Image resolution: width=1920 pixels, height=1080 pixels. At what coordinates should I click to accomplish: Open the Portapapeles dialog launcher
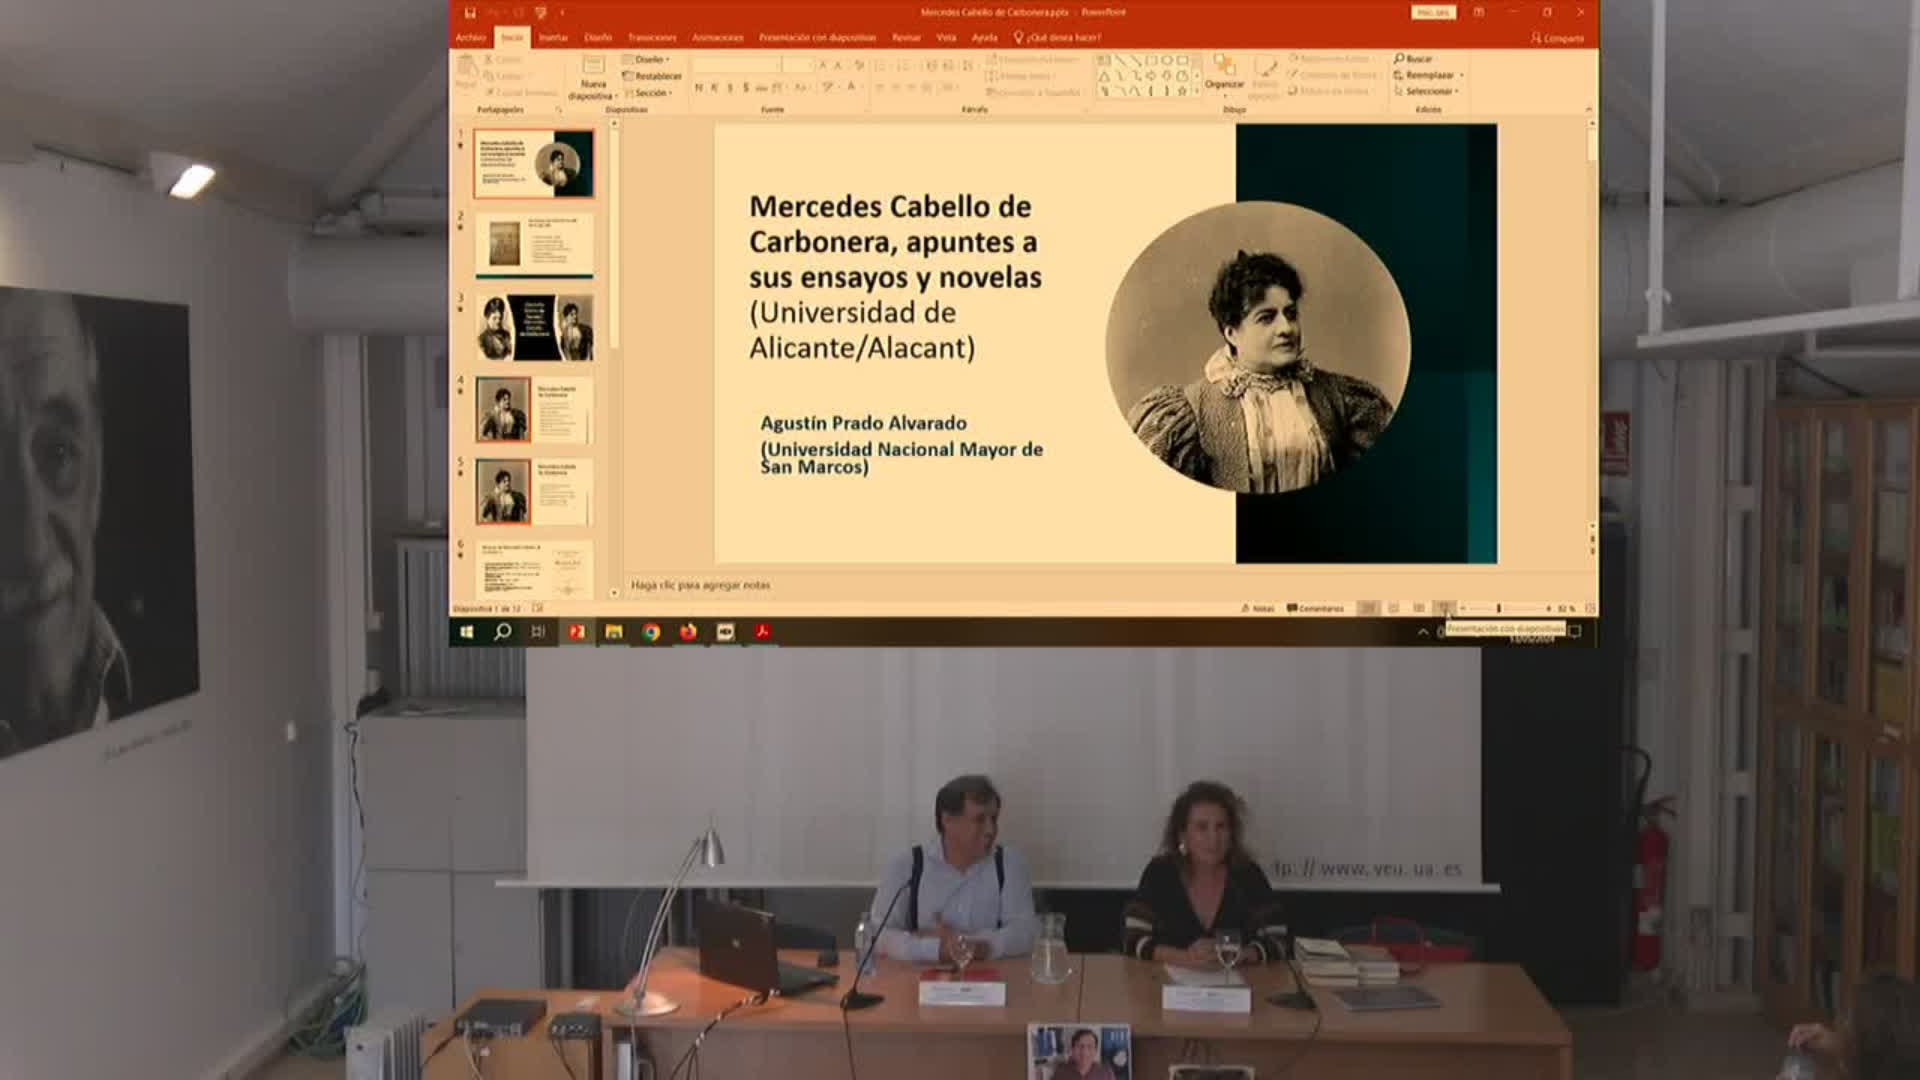558,109
